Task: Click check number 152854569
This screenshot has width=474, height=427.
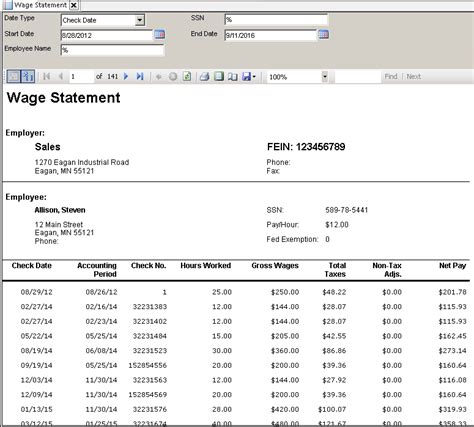Action: coord(148,395)
